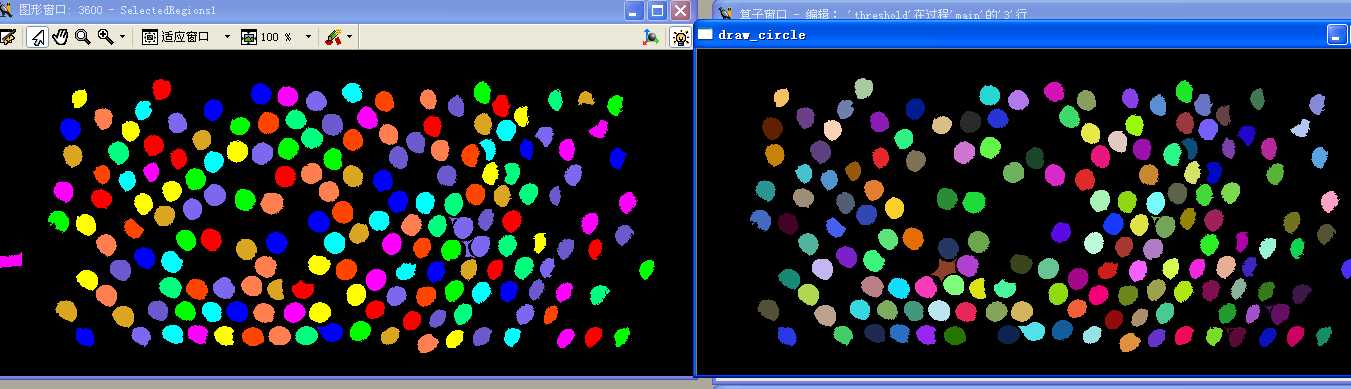Expand the color paint dropdown arrow

[x=350, y=37]
